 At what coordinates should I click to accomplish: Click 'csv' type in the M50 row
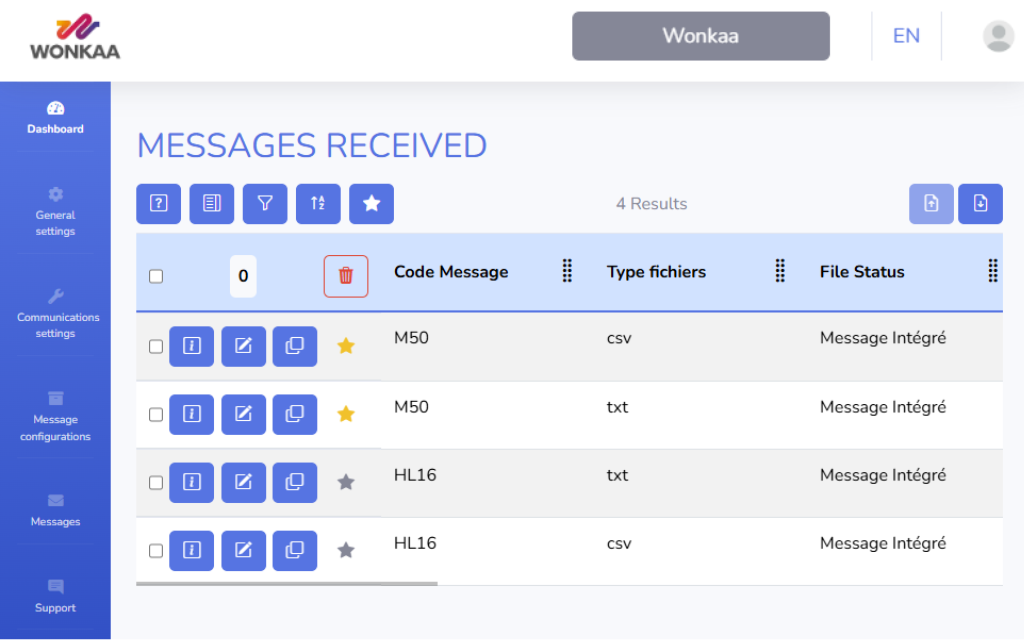[619, 339]
